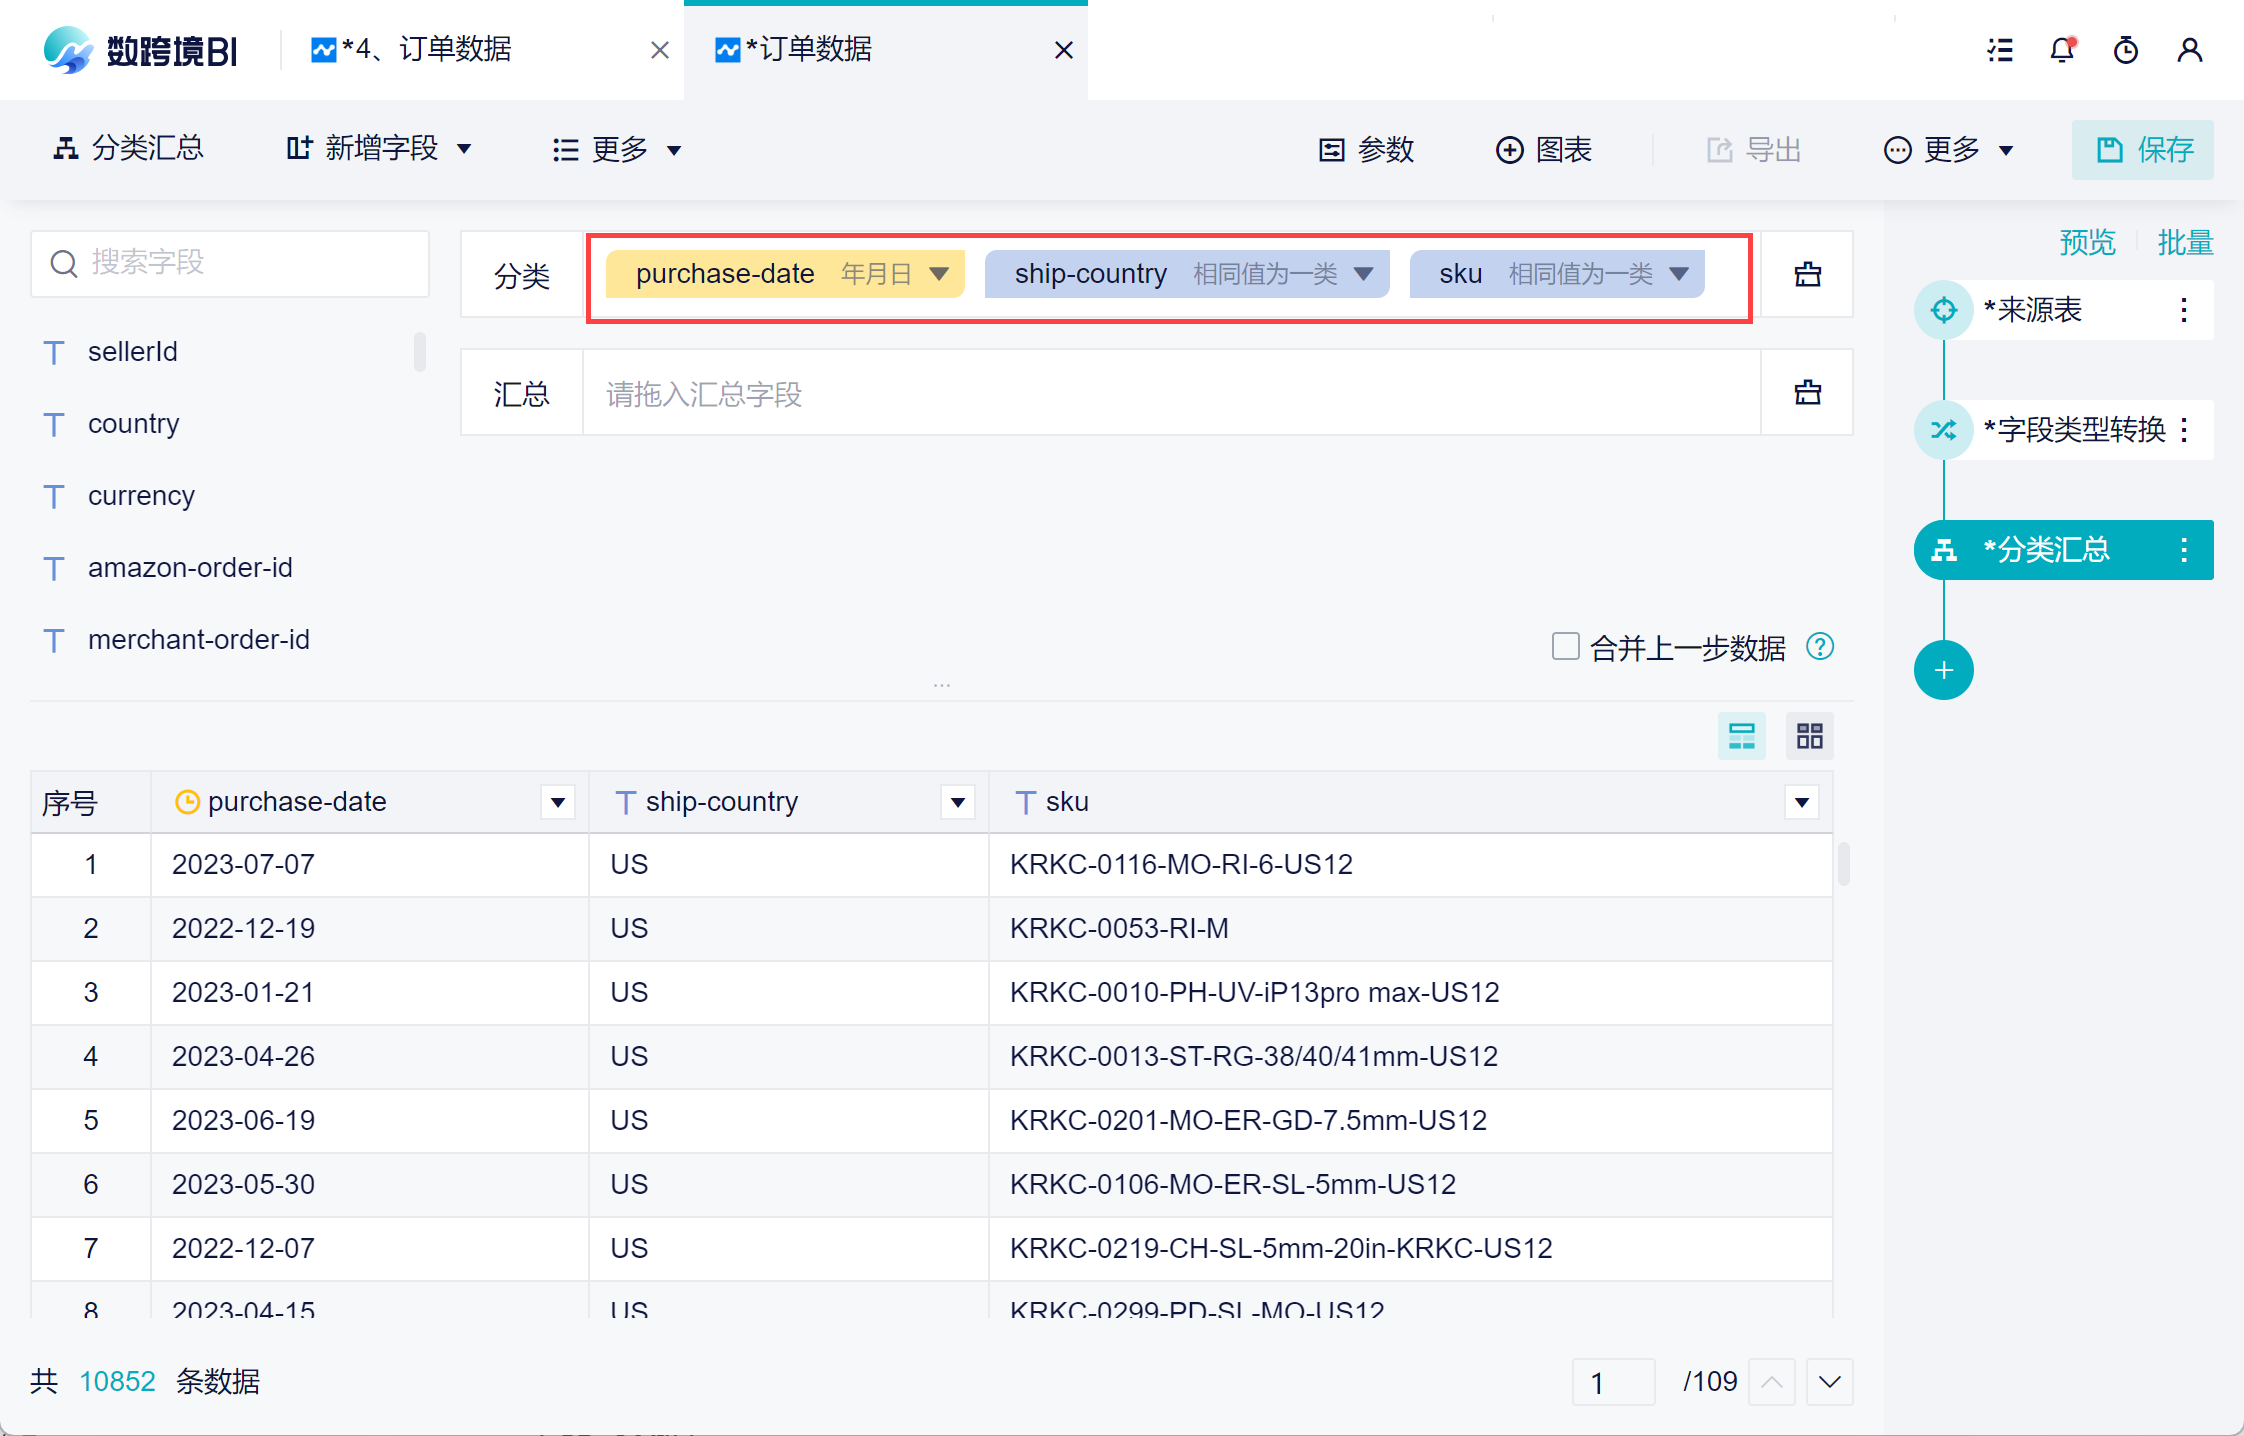Open the notification bell icon

[x=2062, y=50]
